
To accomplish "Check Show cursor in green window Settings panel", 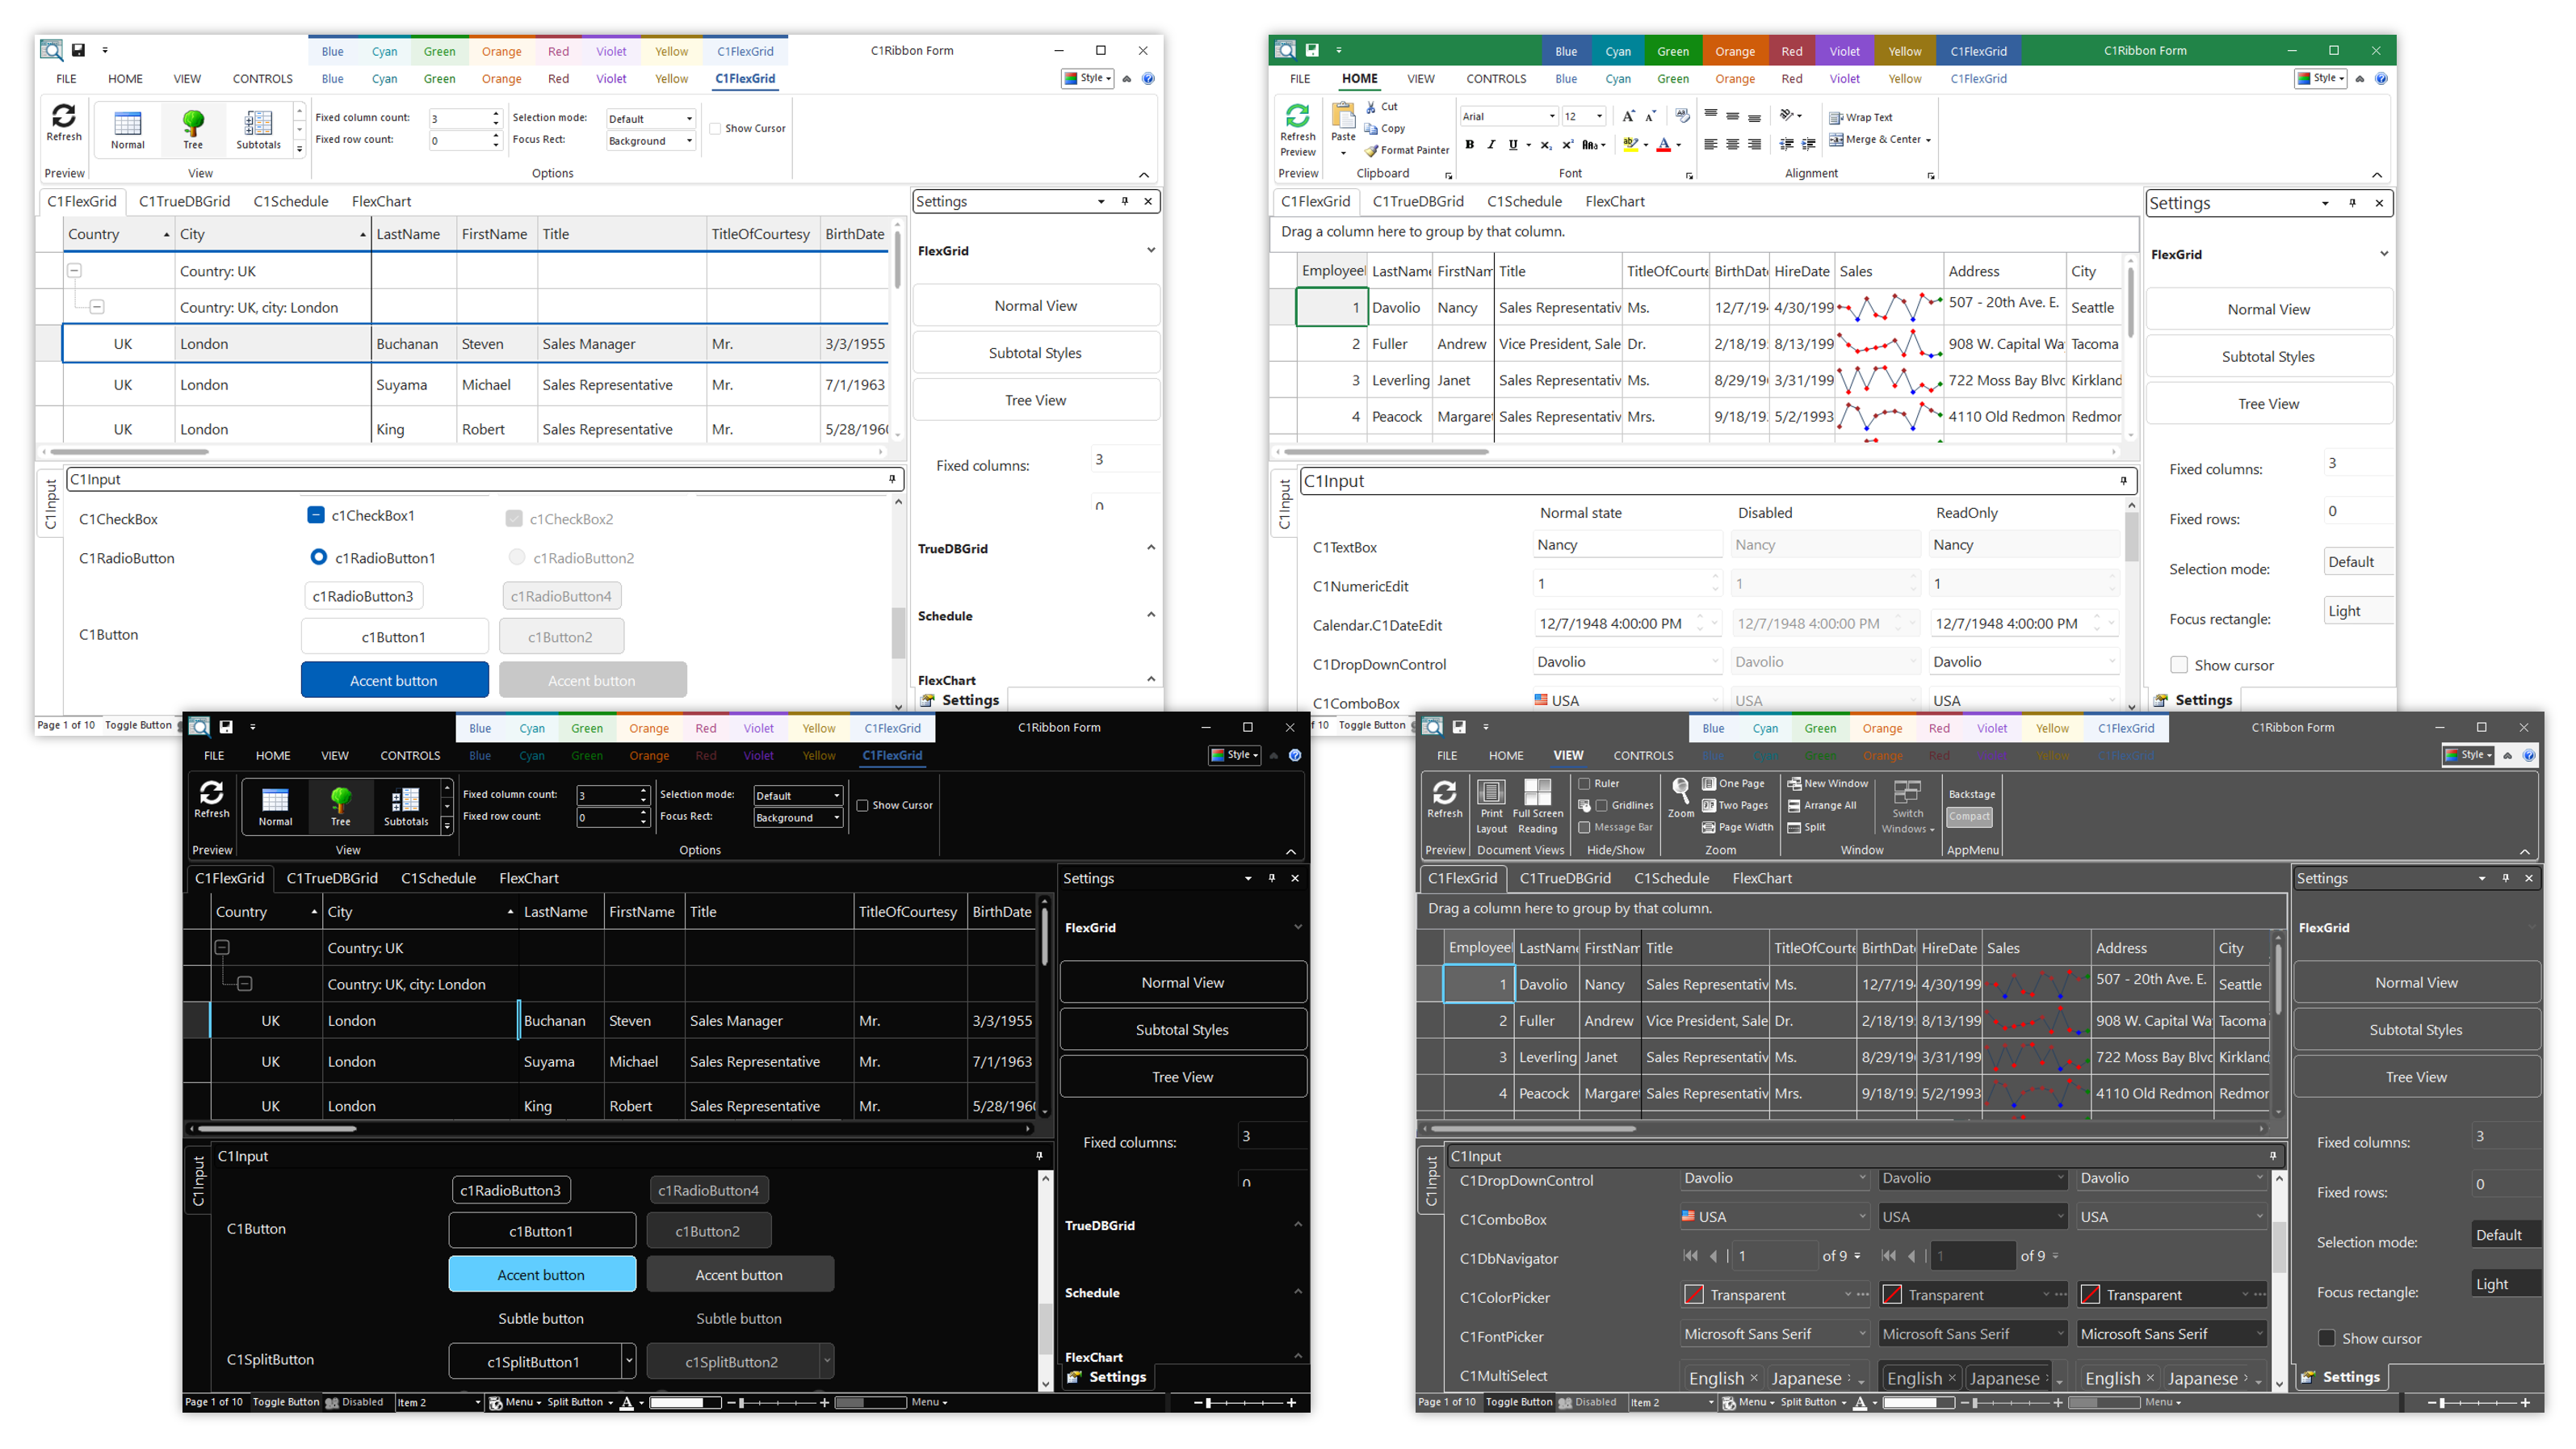I will click(x=2179, y=665).
